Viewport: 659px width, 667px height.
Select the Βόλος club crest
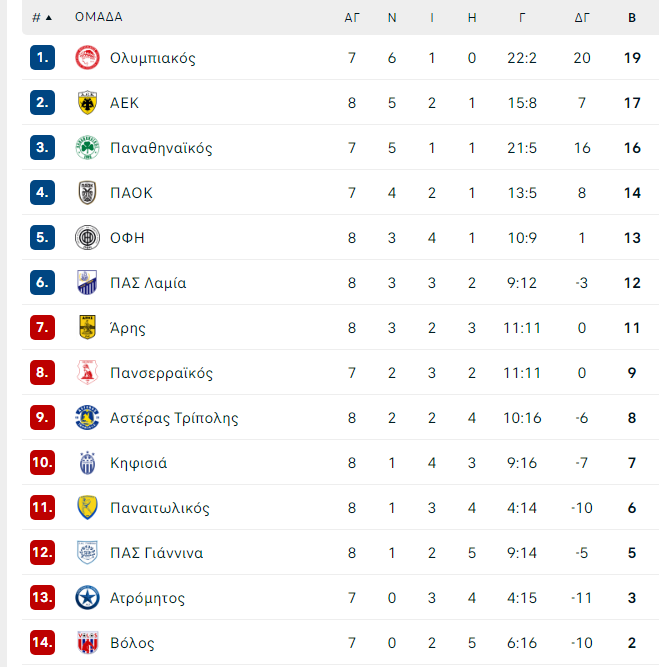[87, 643]
